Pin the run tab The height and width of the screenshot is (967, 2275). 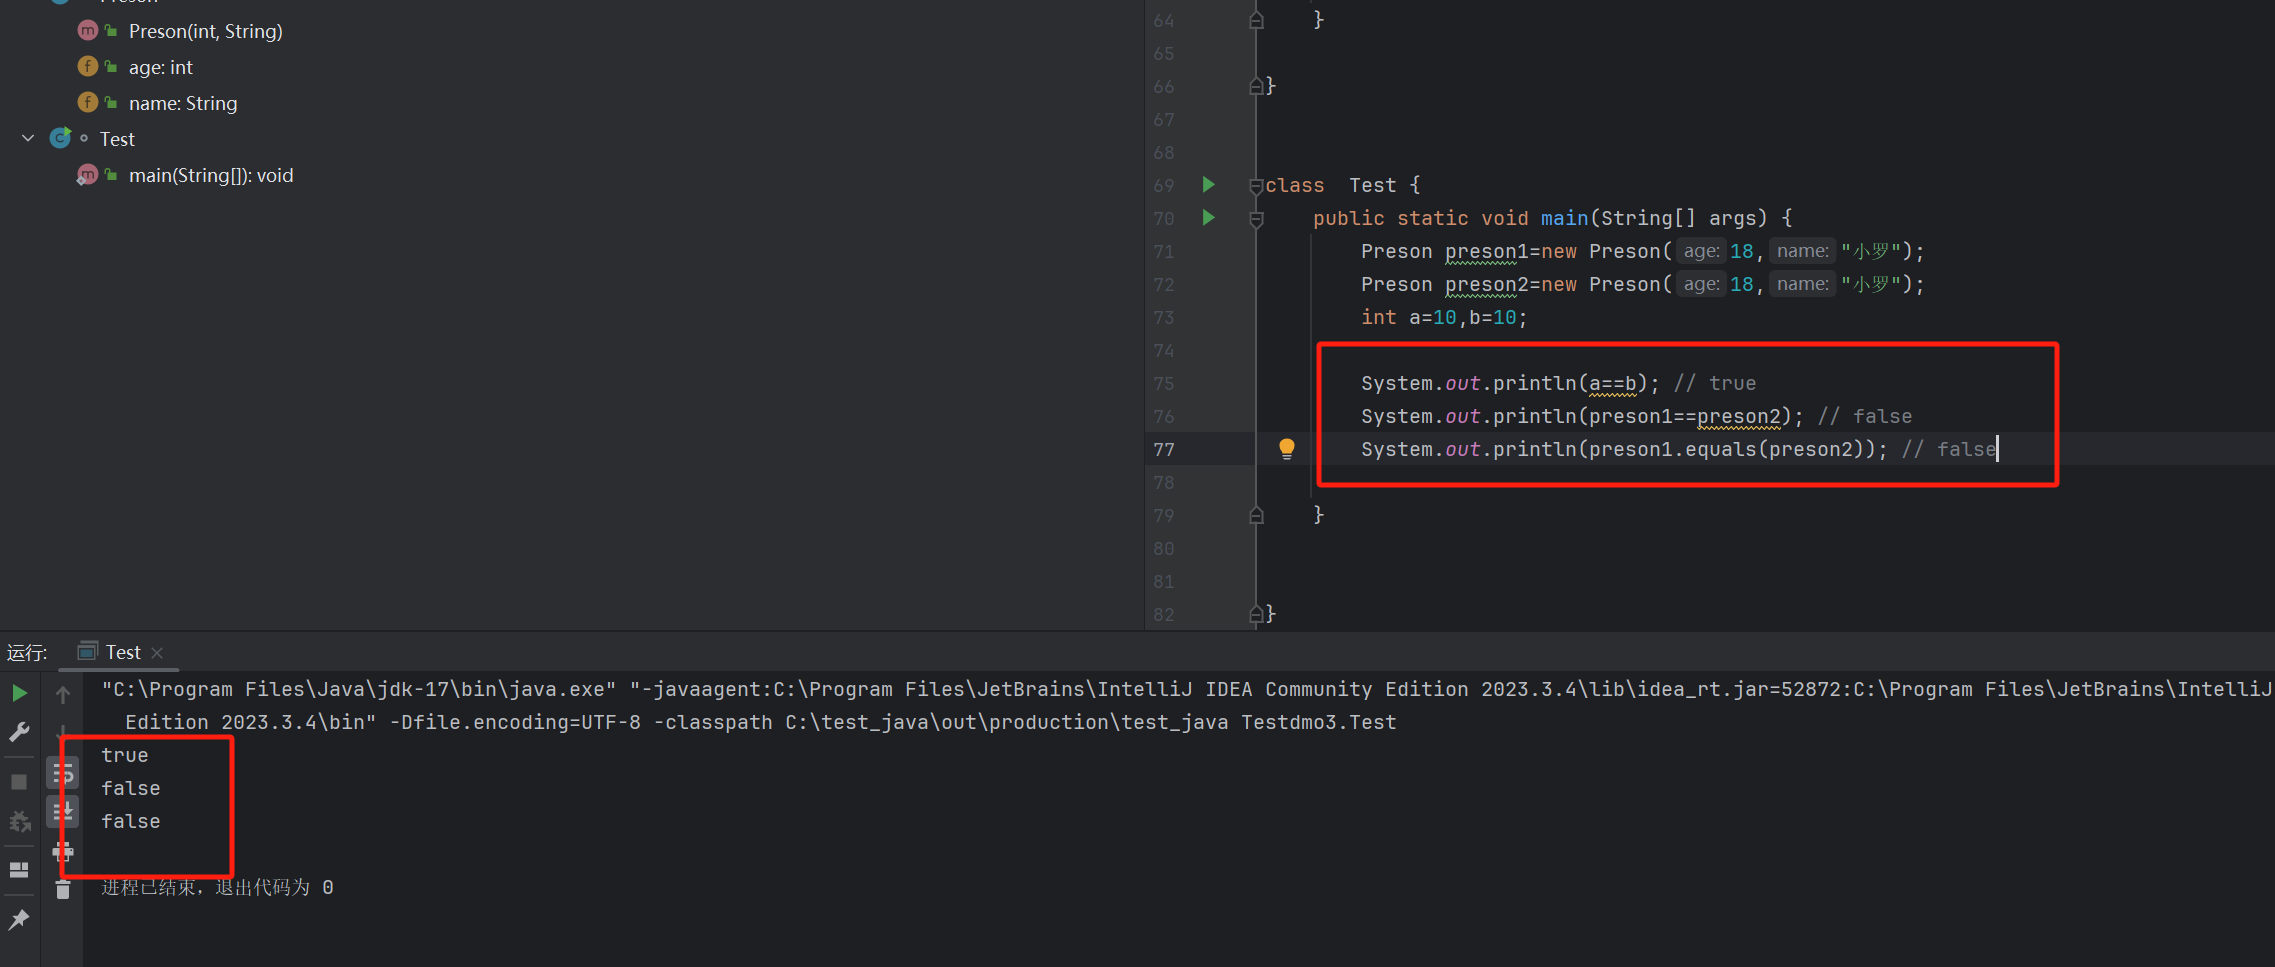pyautogui.click(x=19, y=920)
